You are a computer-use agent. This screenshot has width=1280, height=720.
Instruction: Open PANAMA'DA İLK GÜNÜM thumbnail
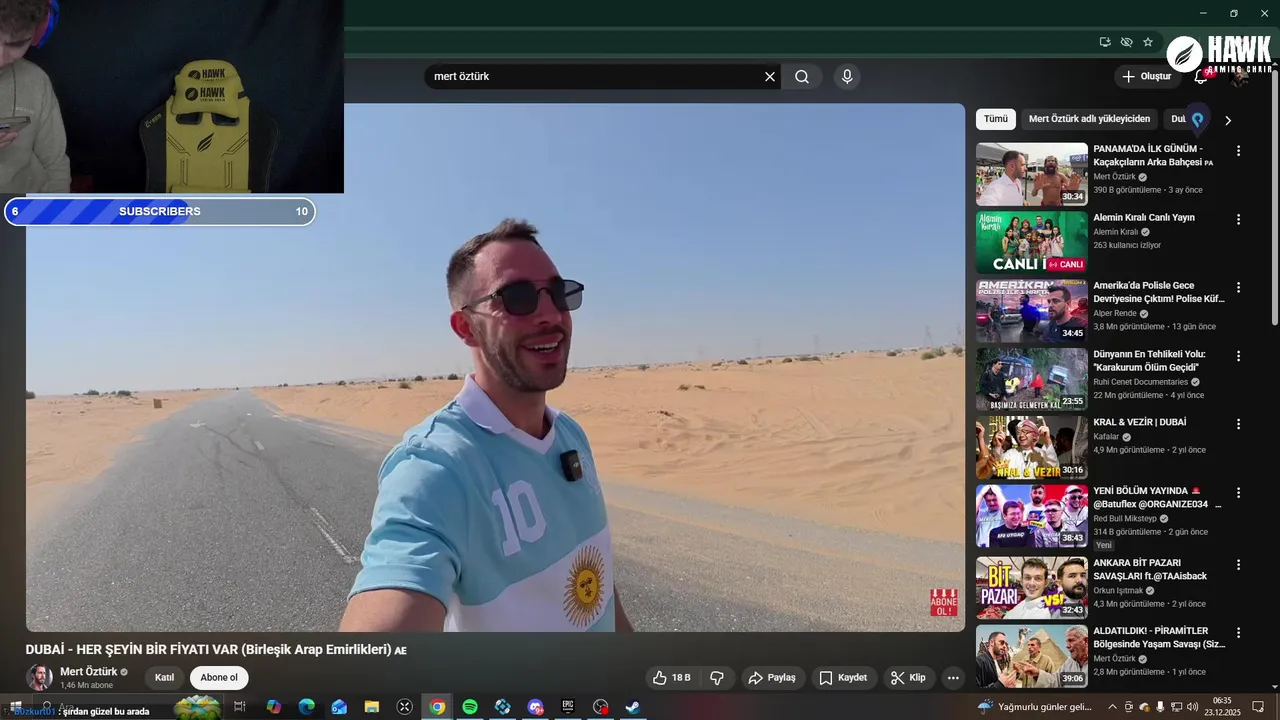pos(1032,174)
